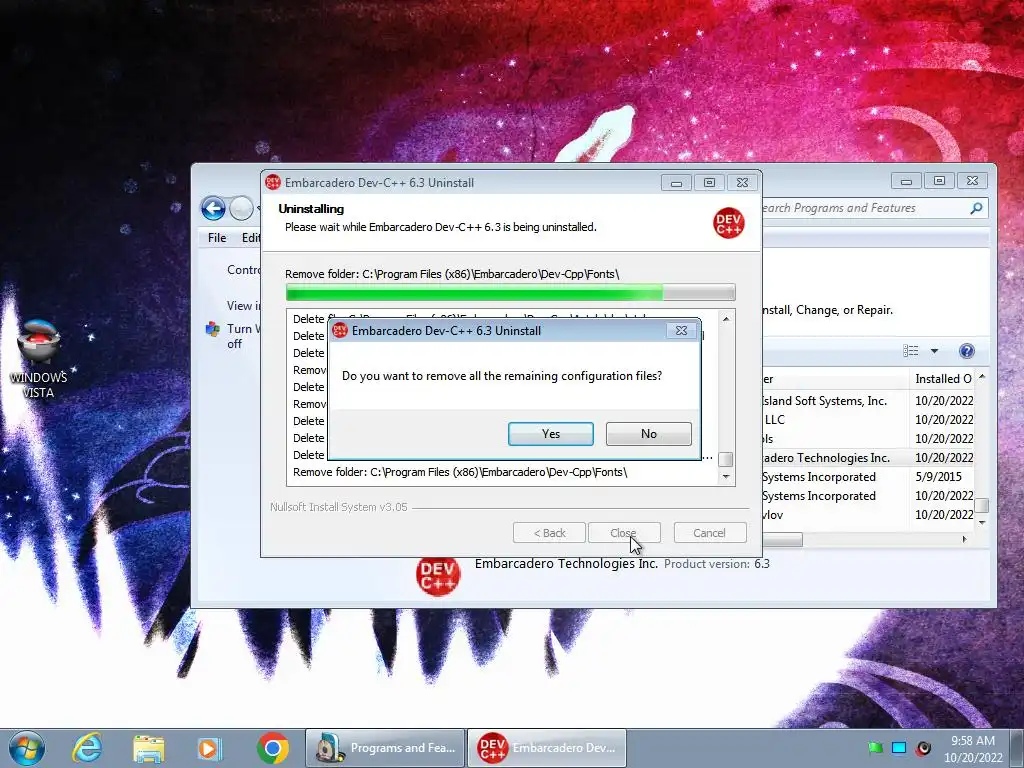
Task: Open File menu in Programs and Features
Action: coord(217,238)
